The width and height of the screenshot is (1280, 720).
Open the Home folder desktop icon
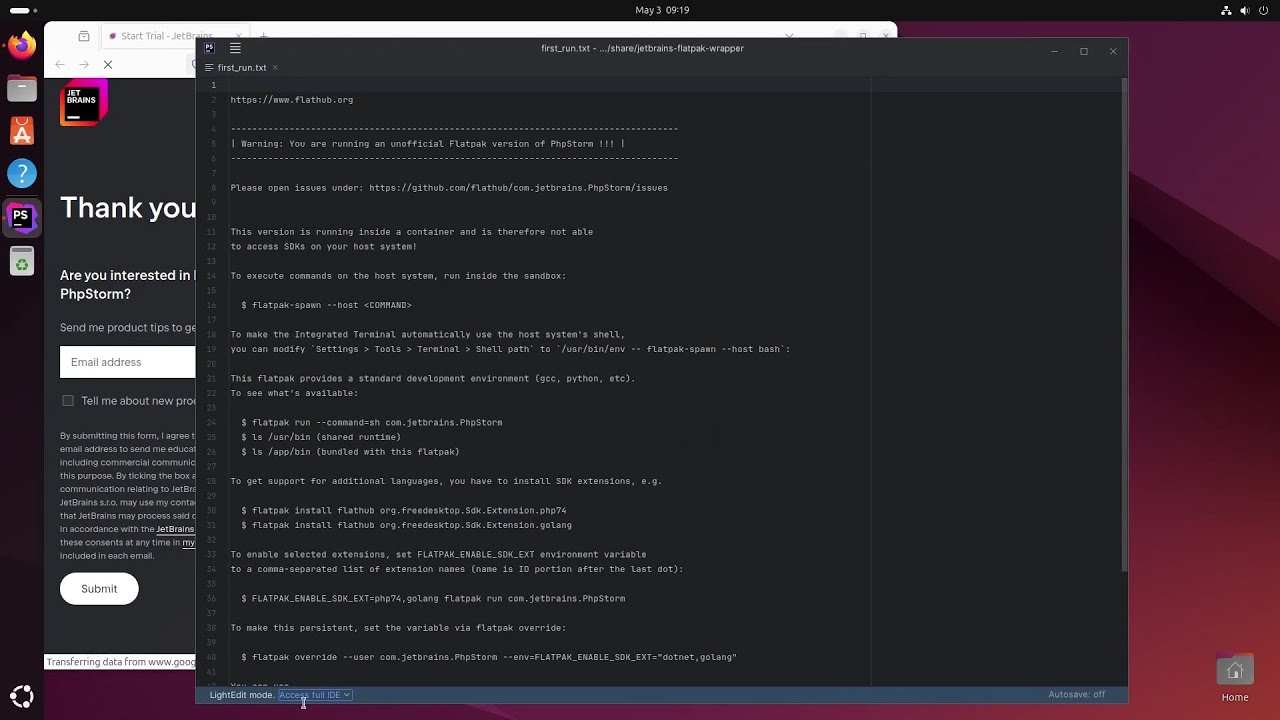coord(1235,677)
